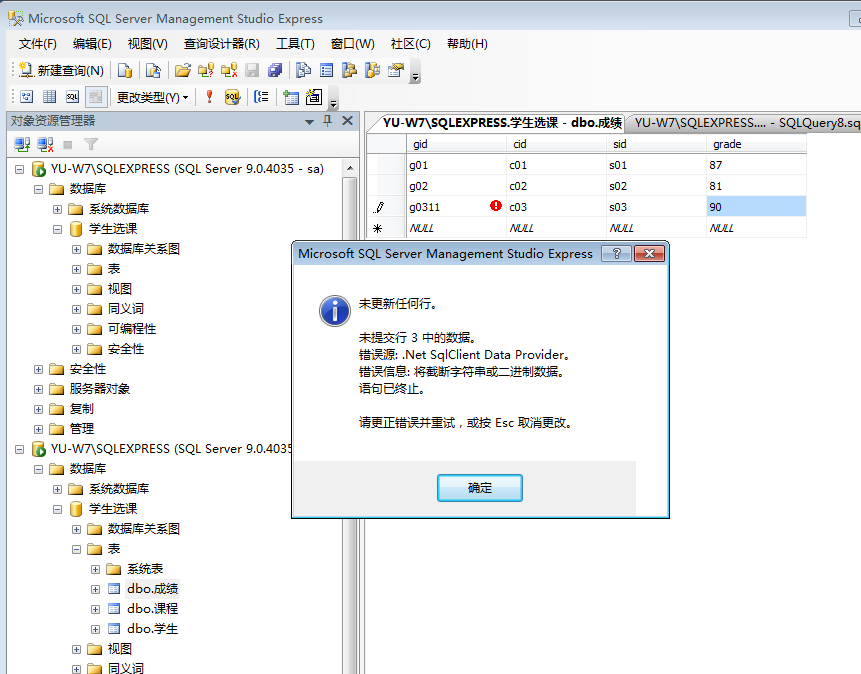The image size is (861, 674).
Task: Click the Object Explorer toolbar icon
Action: [349, 70]
